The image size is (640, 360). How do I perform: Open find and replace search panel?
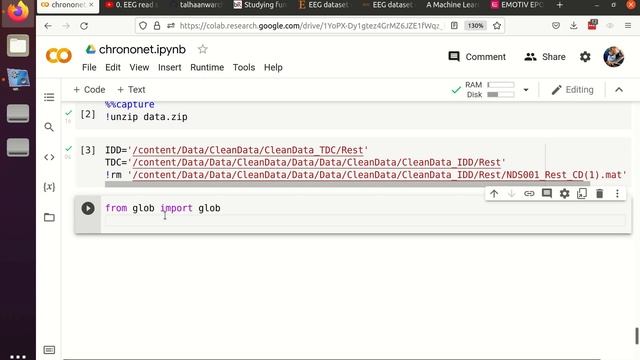pyautogui.click(x=49, y=127)
